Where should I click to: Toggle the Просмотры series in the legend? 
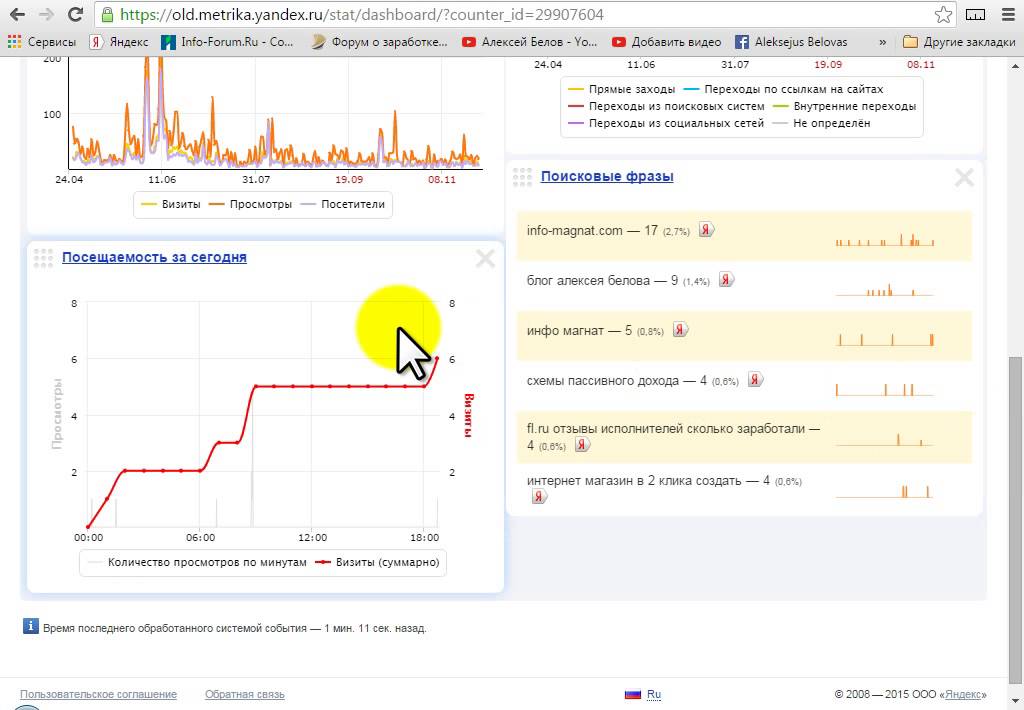click(250, 204)
